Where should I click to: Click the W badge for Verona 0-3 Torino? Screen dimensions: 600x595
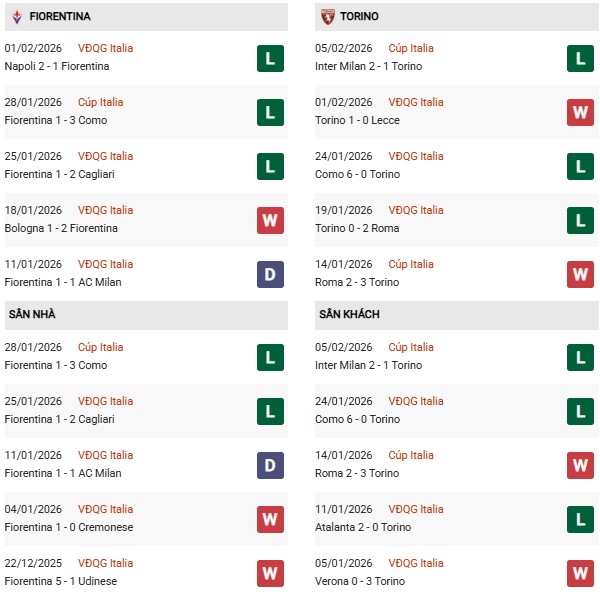coord(581,573)
